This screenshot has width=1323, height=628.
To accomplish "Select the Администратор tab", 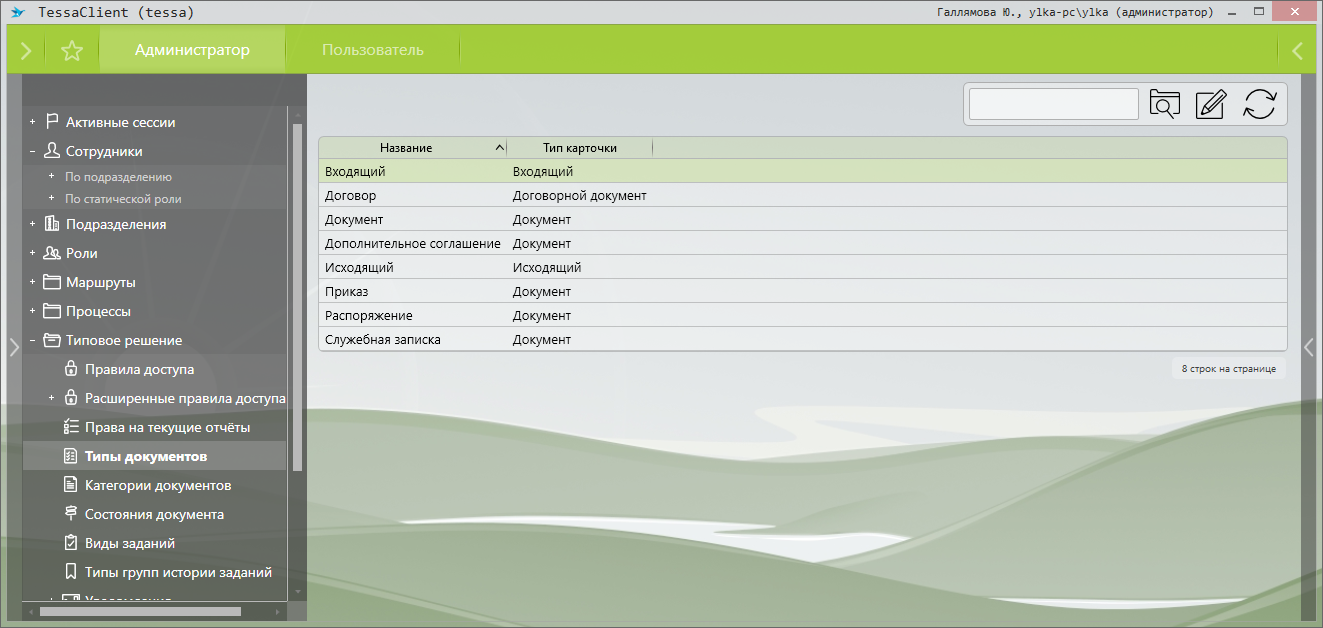I will pos(192,50).
